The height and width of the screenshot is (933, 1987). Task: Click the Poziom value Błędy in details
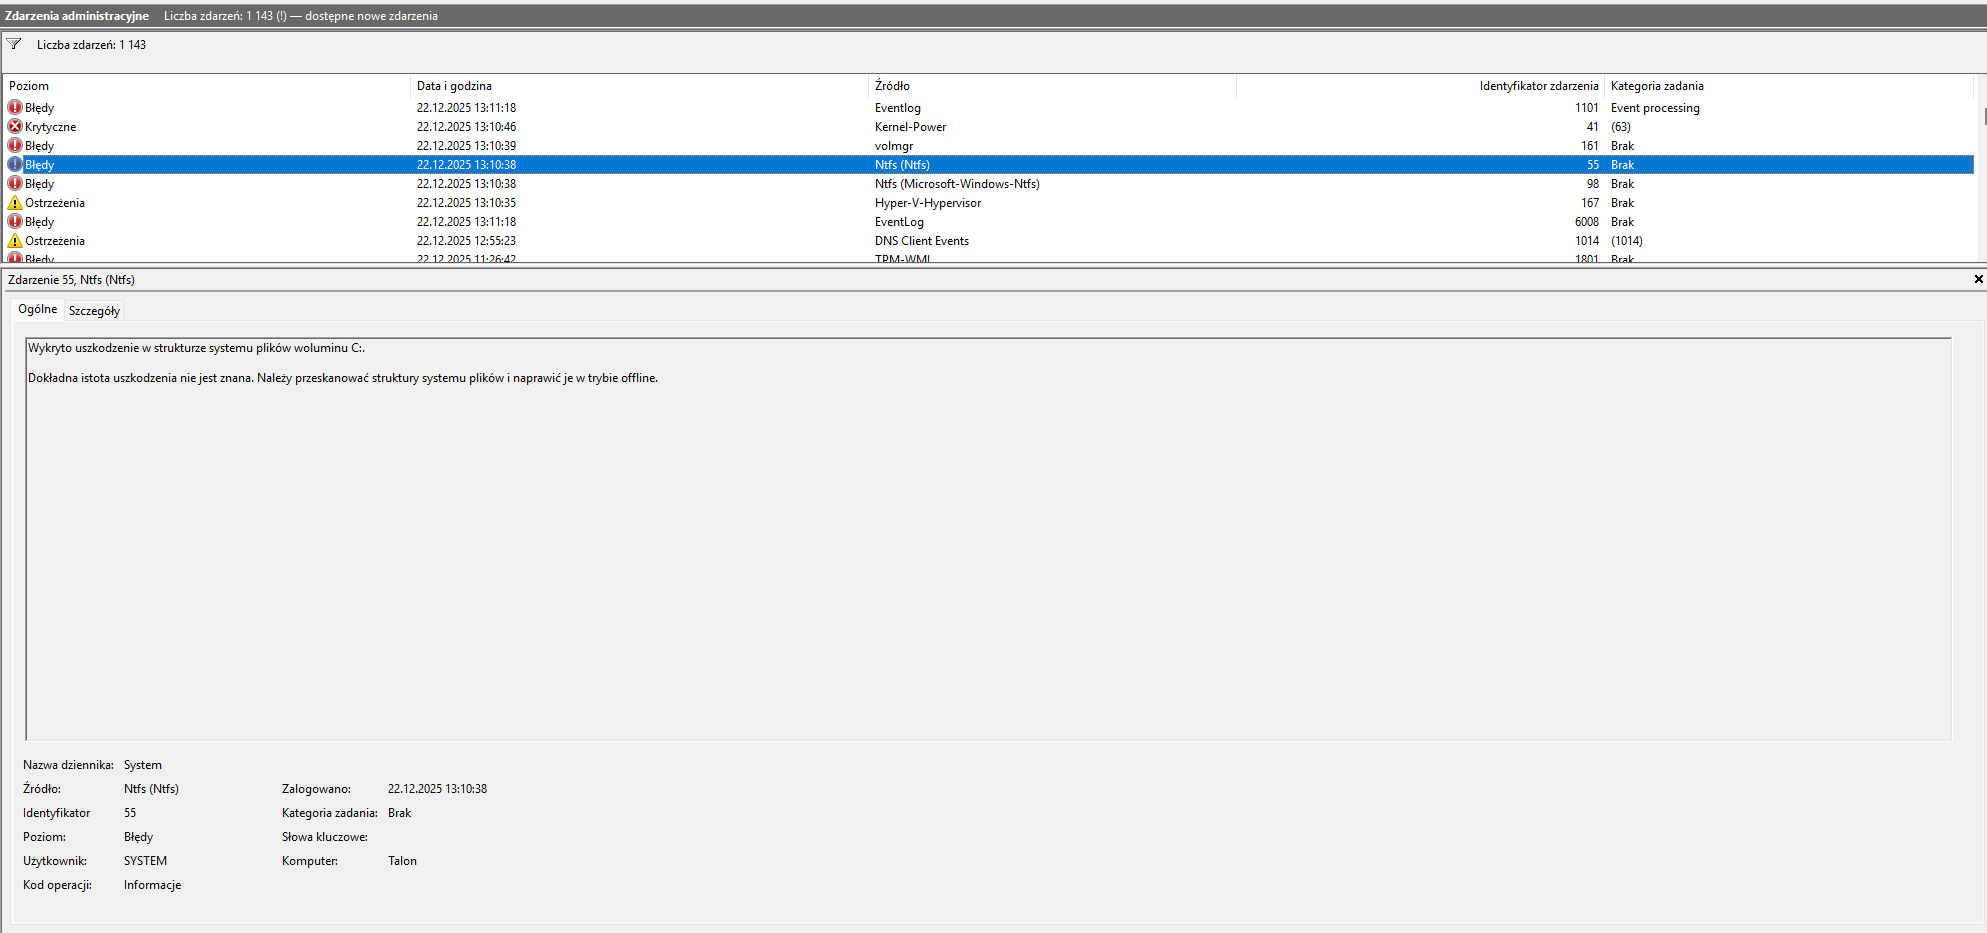pyautogui.click(x=139, y=837)
